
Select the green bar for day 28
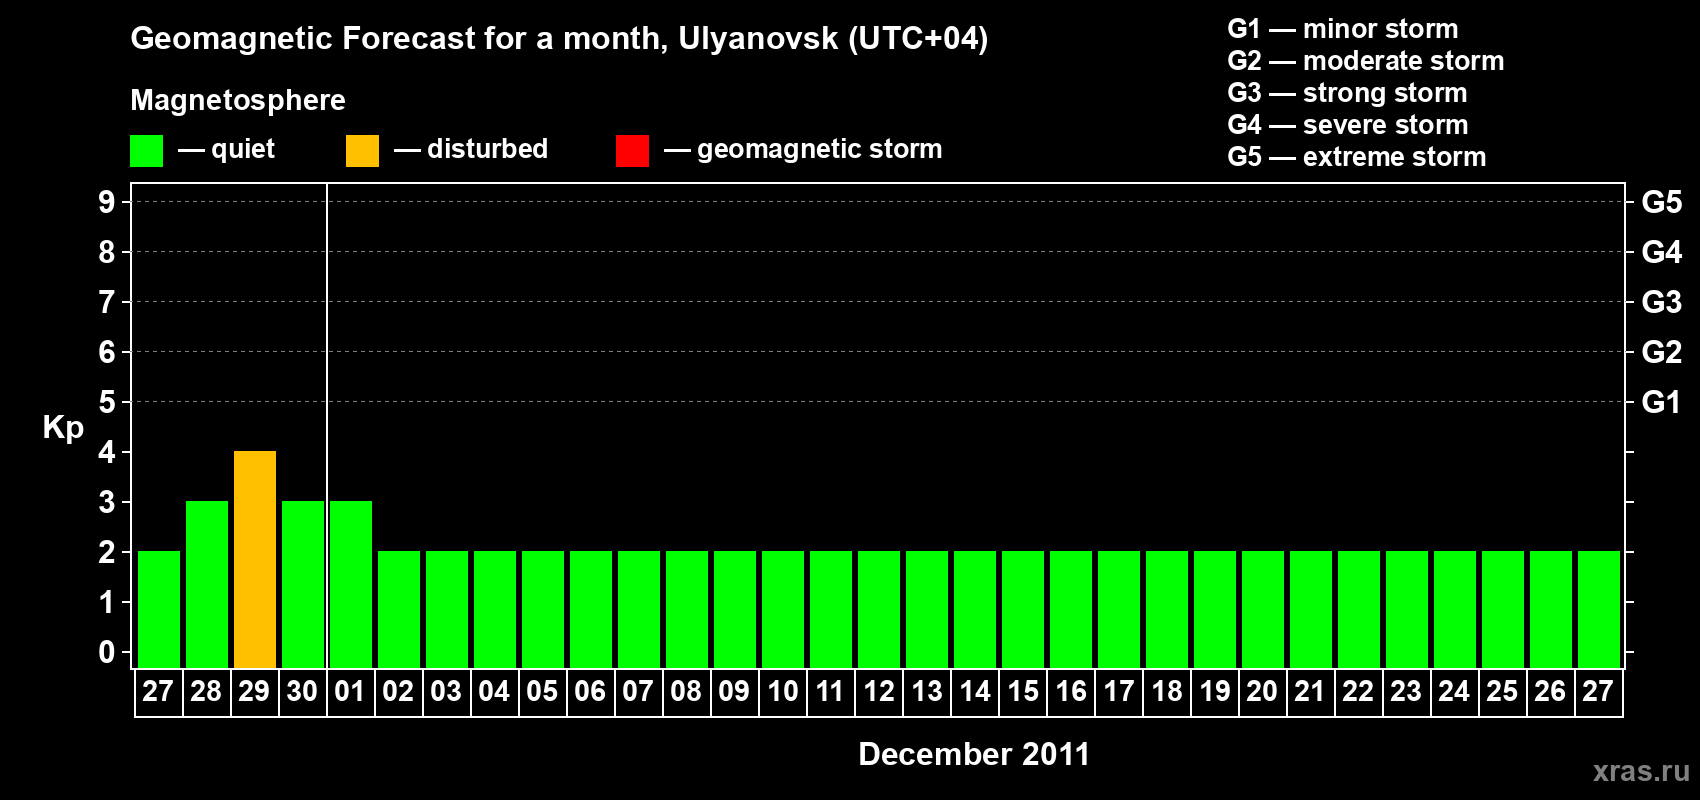[207, 585]
